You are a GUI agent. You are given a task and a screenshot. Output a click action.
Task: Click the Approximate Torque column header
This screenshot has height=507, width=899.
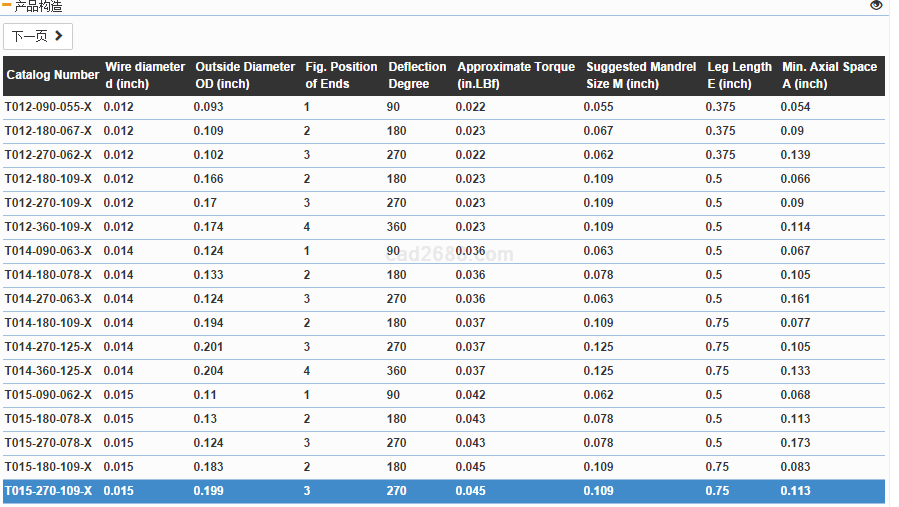516,75
